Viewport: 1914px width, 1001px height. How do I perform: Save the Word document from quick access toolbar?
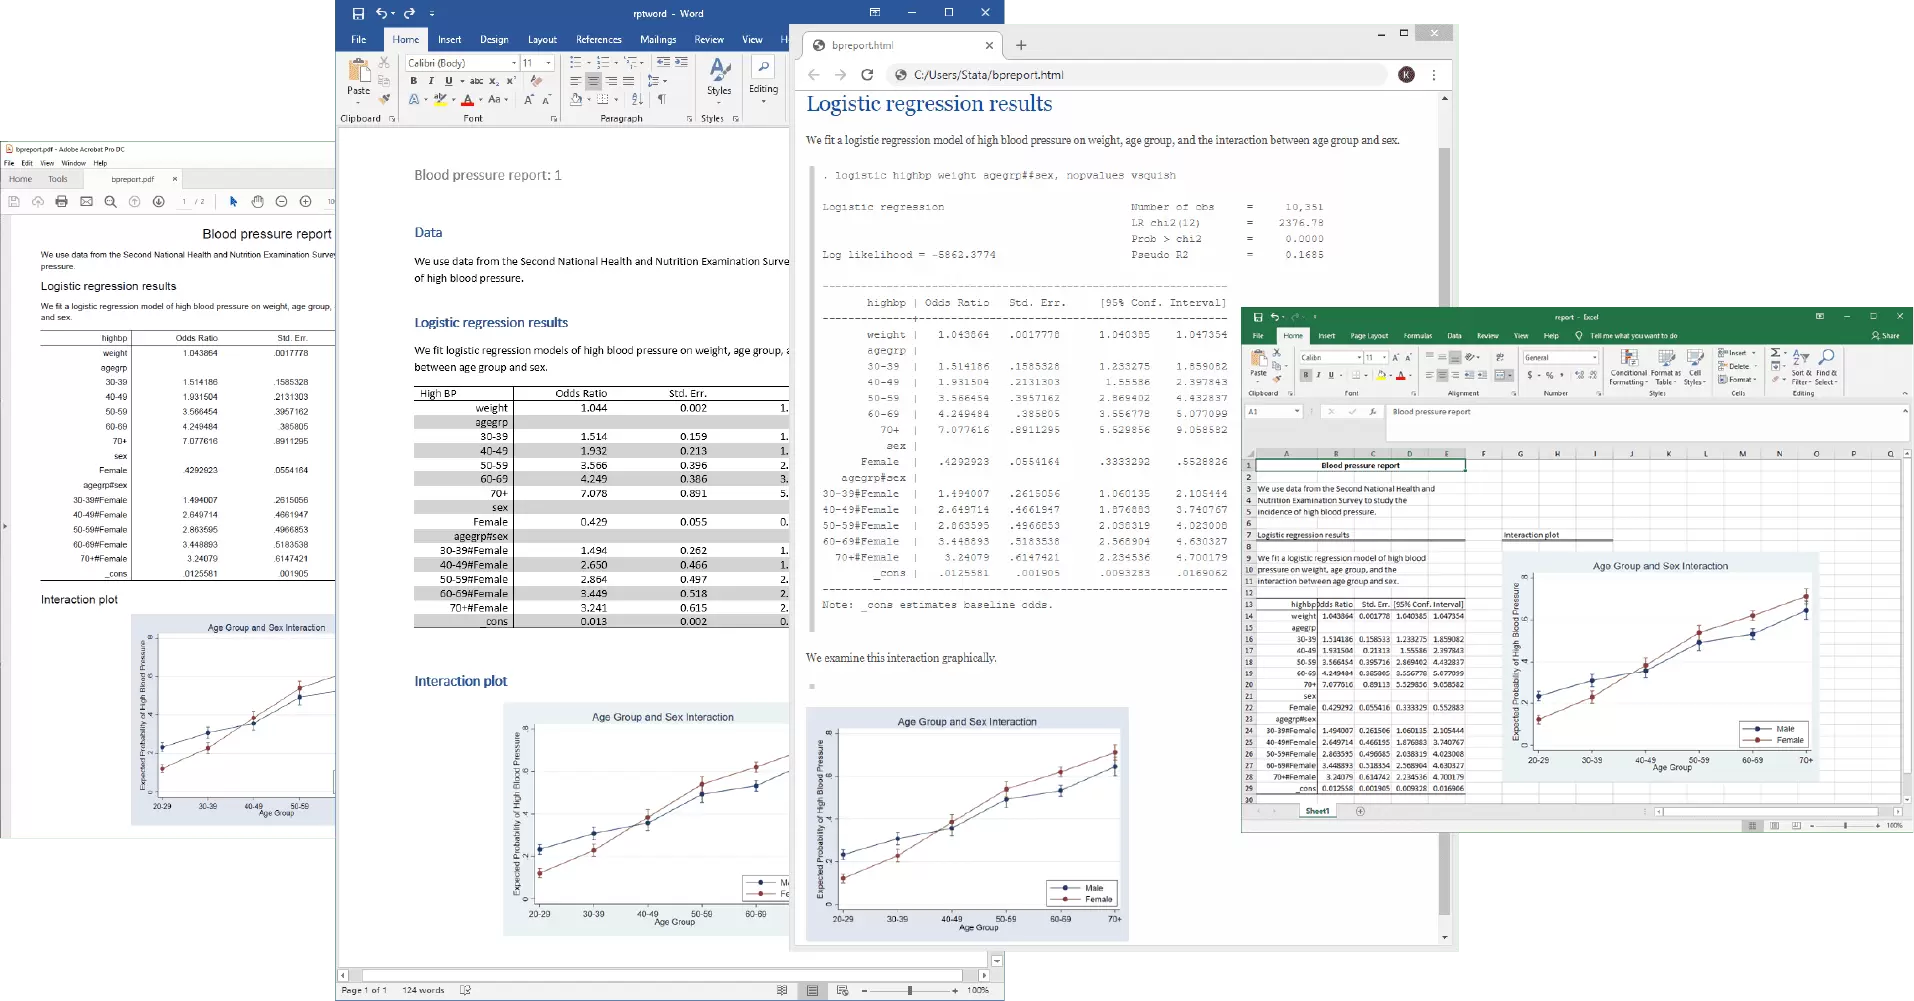pyautogui.click(x=358, y=13)
